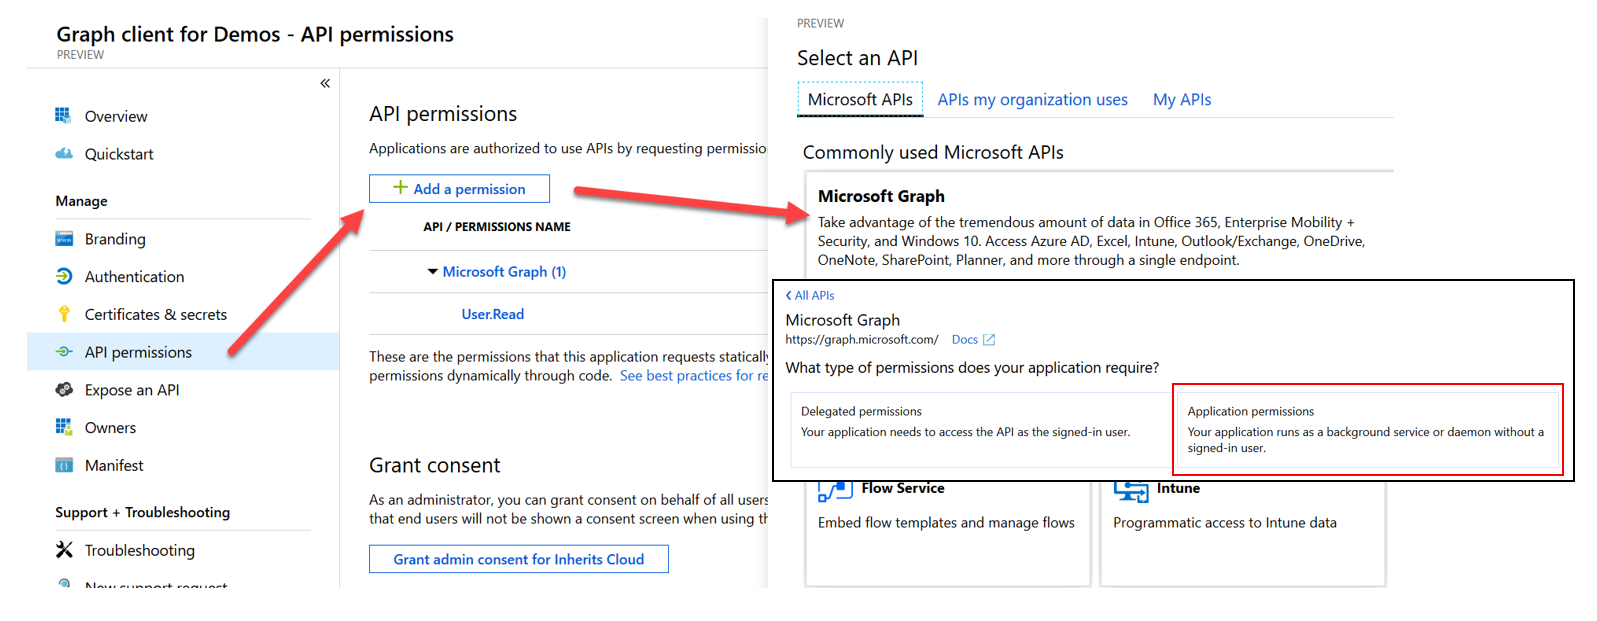Viewport: 1597px width, 621px height.
Task: Click the Branding icon
Action: pyautogui.click(x=64, y=239)
